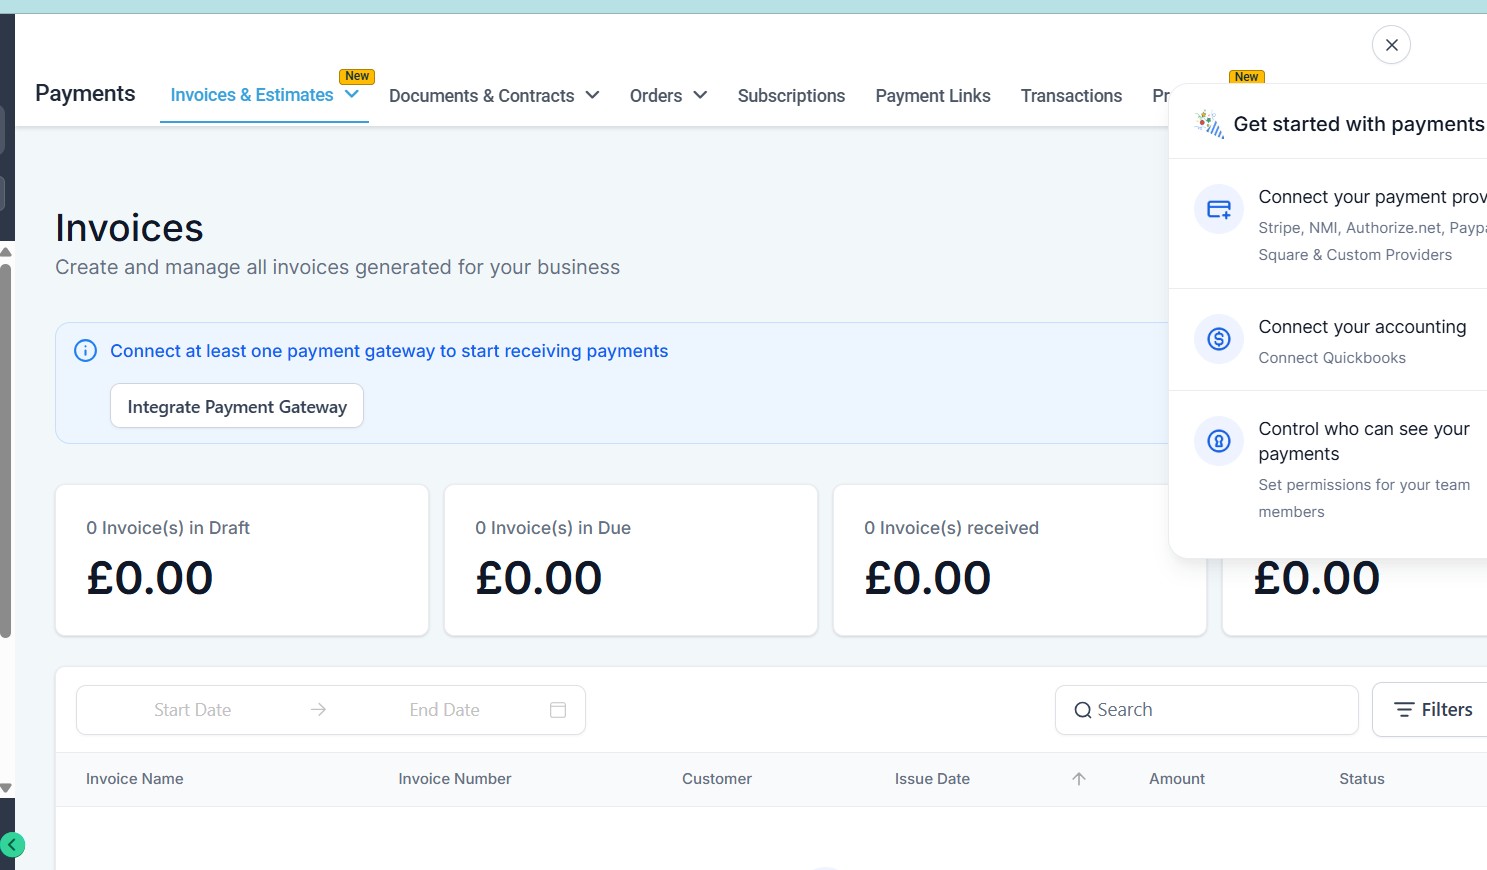Click the Filters funnel icon

tap(1404, 709)
